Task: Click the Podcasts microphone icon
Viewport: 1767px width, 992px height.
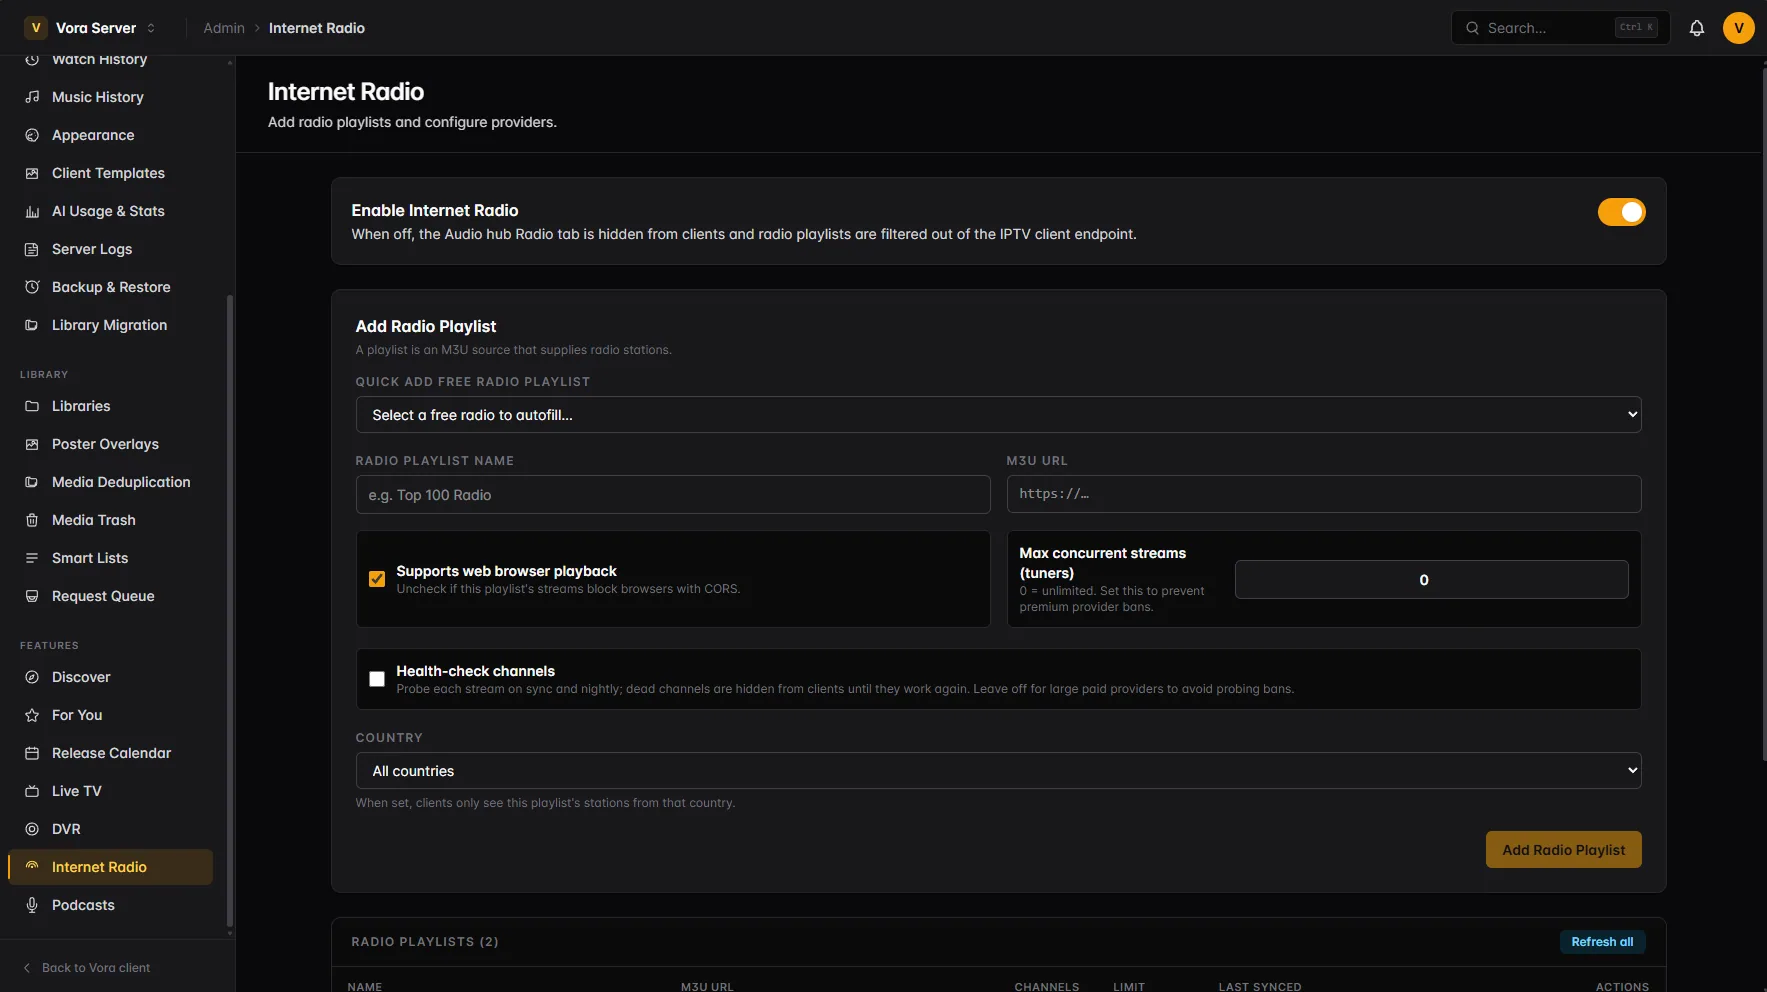Action: coord(32,905)
